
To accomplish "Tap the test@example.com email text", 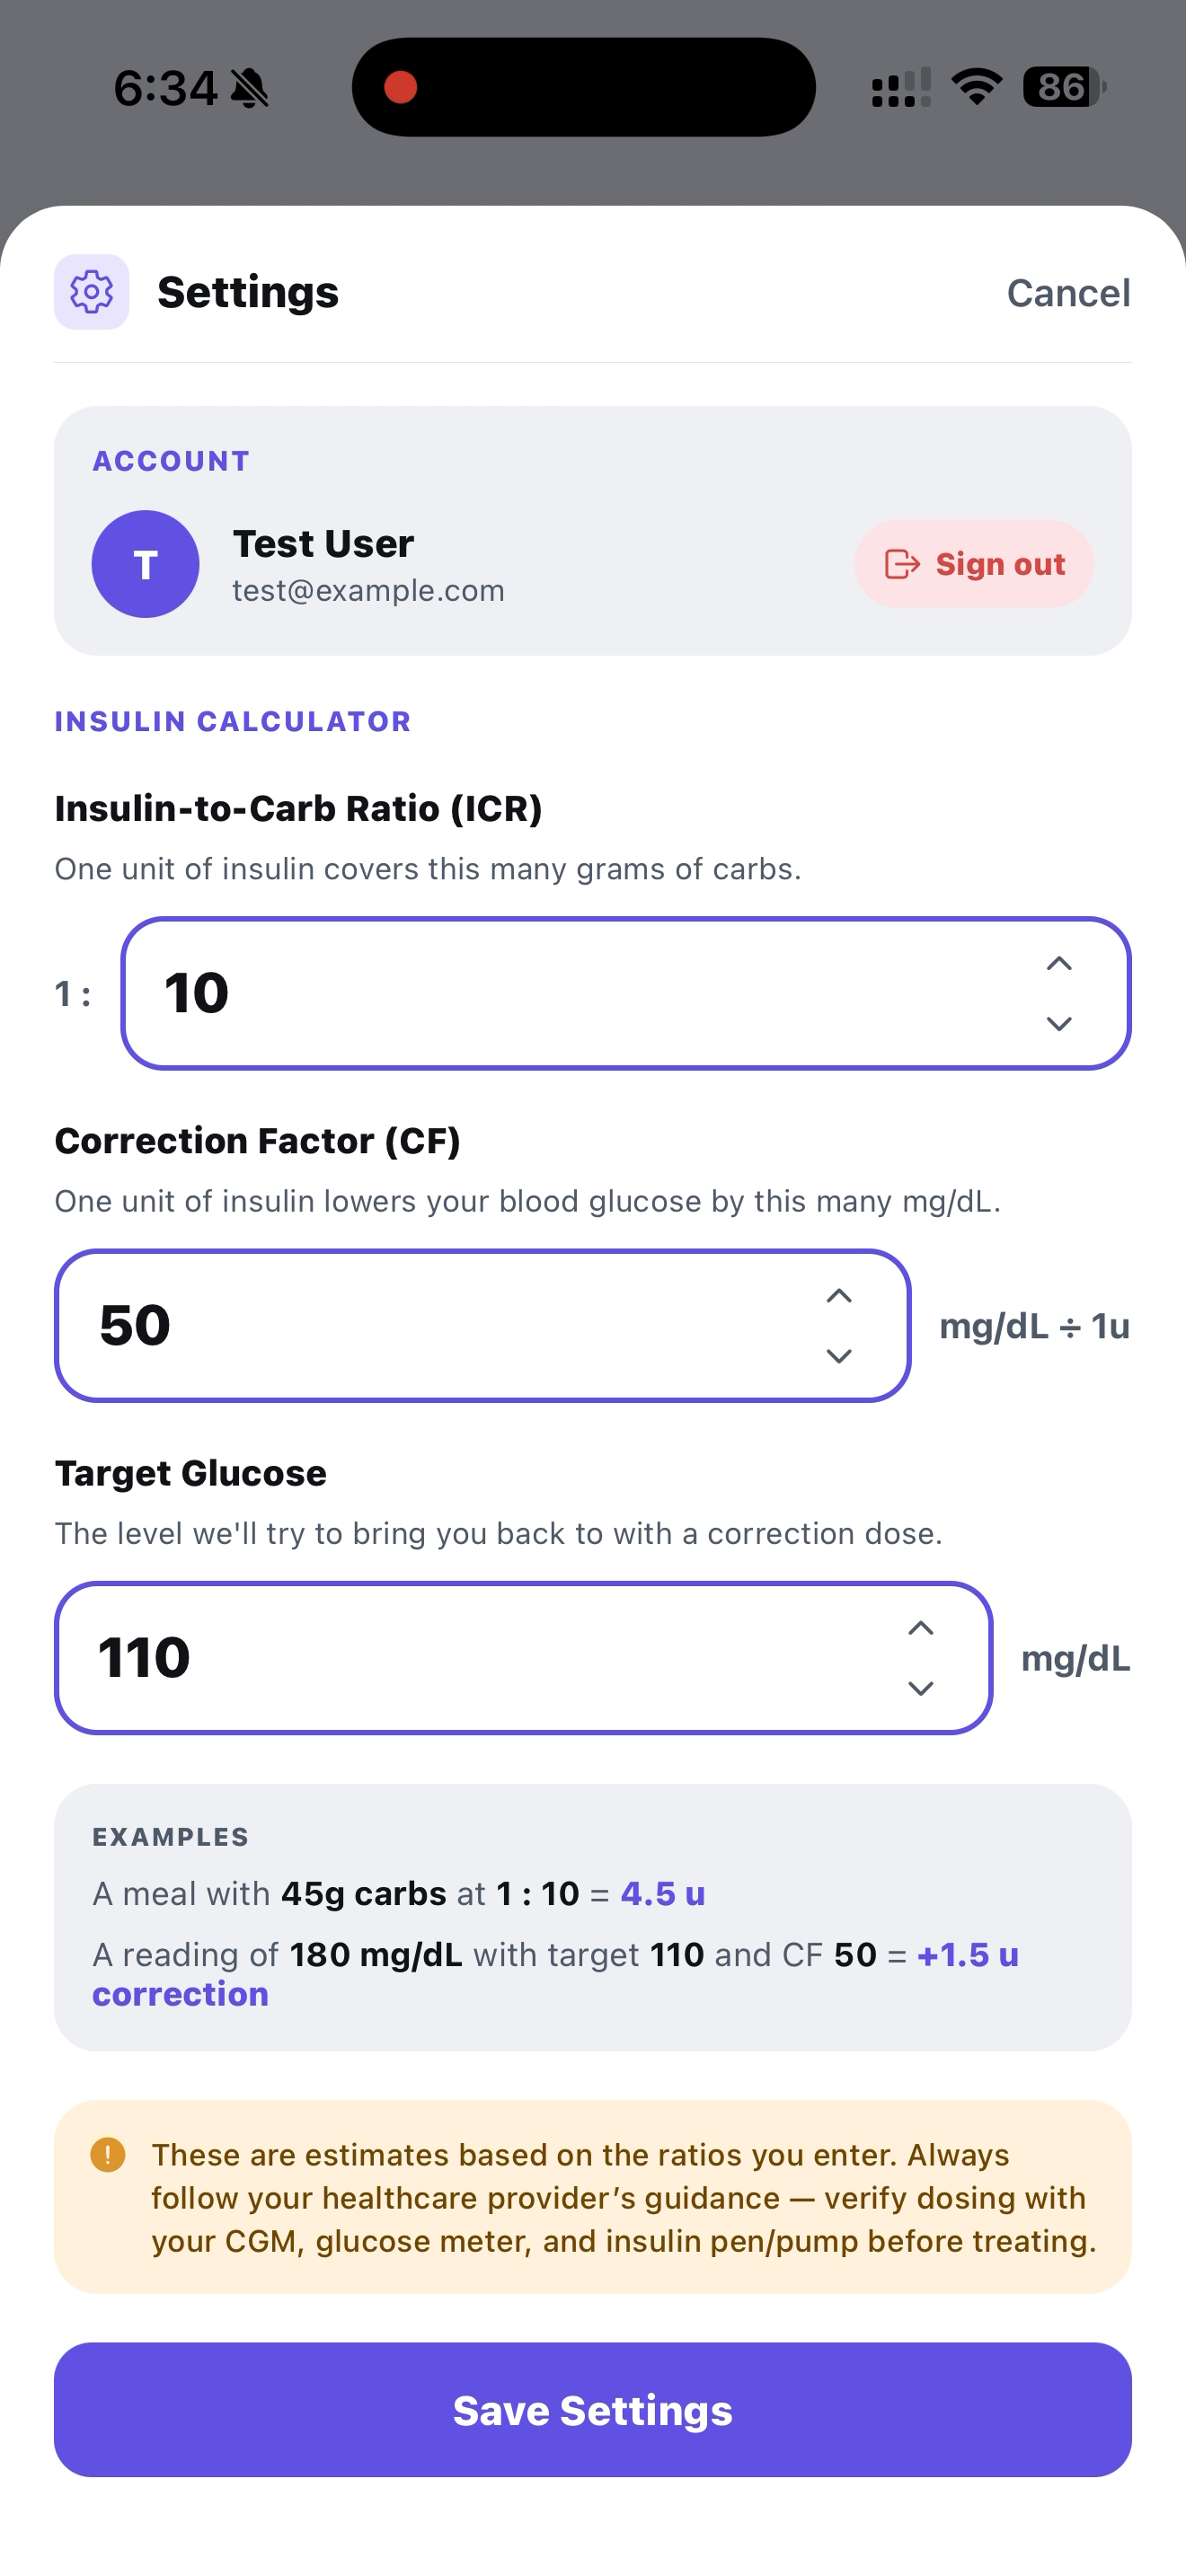I will pos(368,591).
